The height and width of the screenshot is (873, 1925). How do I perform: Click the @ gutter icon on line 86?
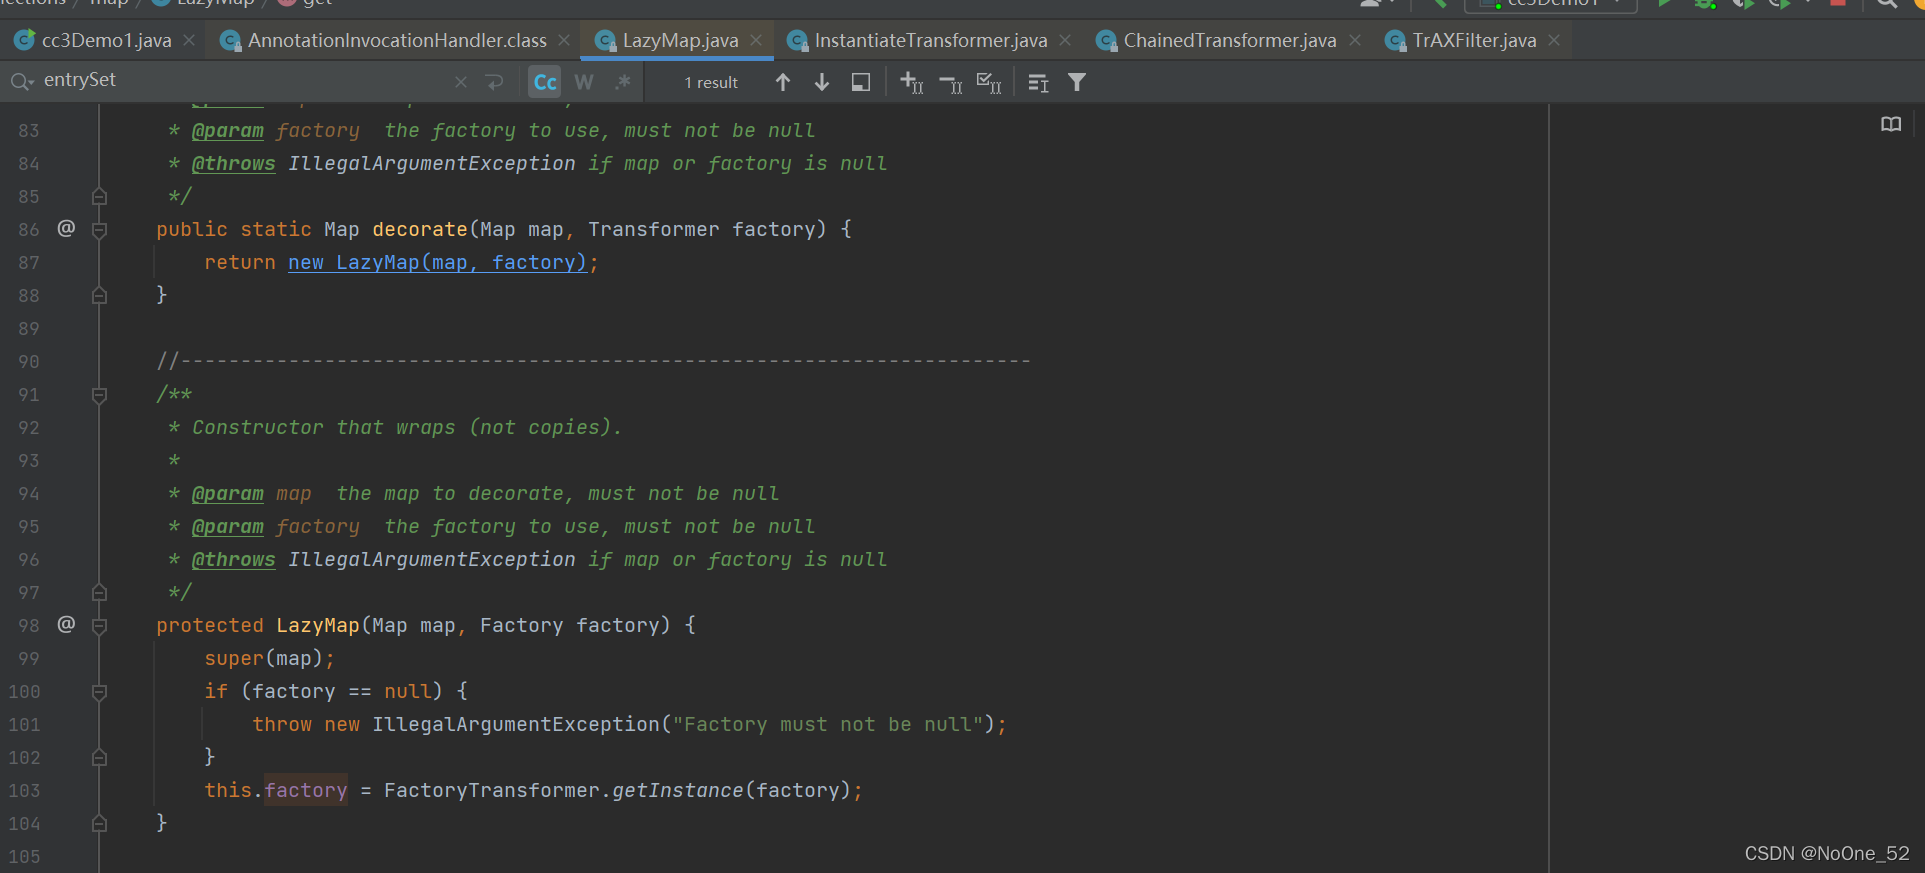tap(66, 228)
